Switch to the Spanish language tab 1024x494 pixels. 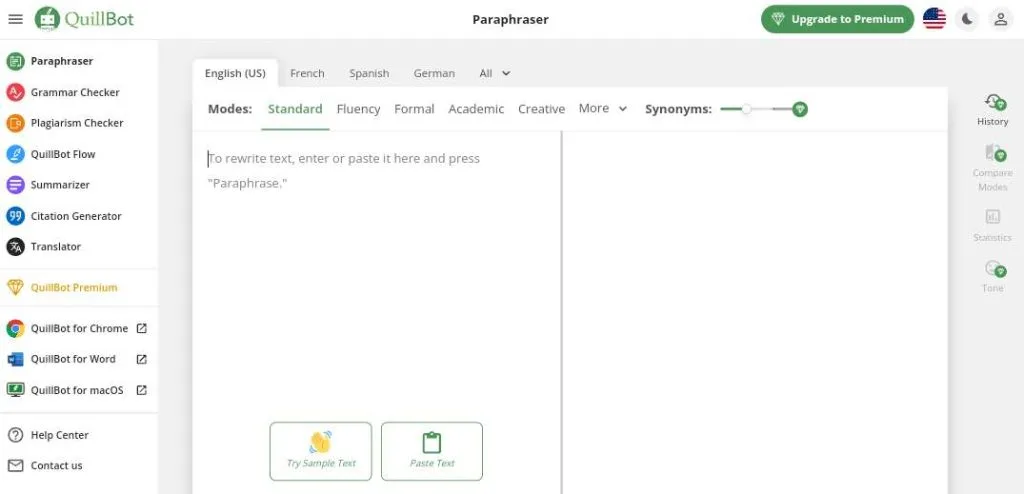(x=369, y=73)
